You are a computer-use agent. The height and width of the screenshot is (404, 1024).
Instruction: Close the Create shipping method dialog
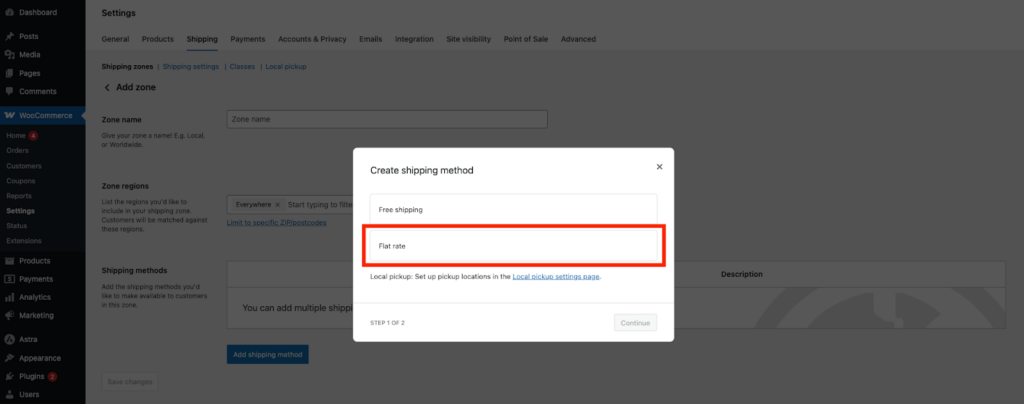click(659, 167)
